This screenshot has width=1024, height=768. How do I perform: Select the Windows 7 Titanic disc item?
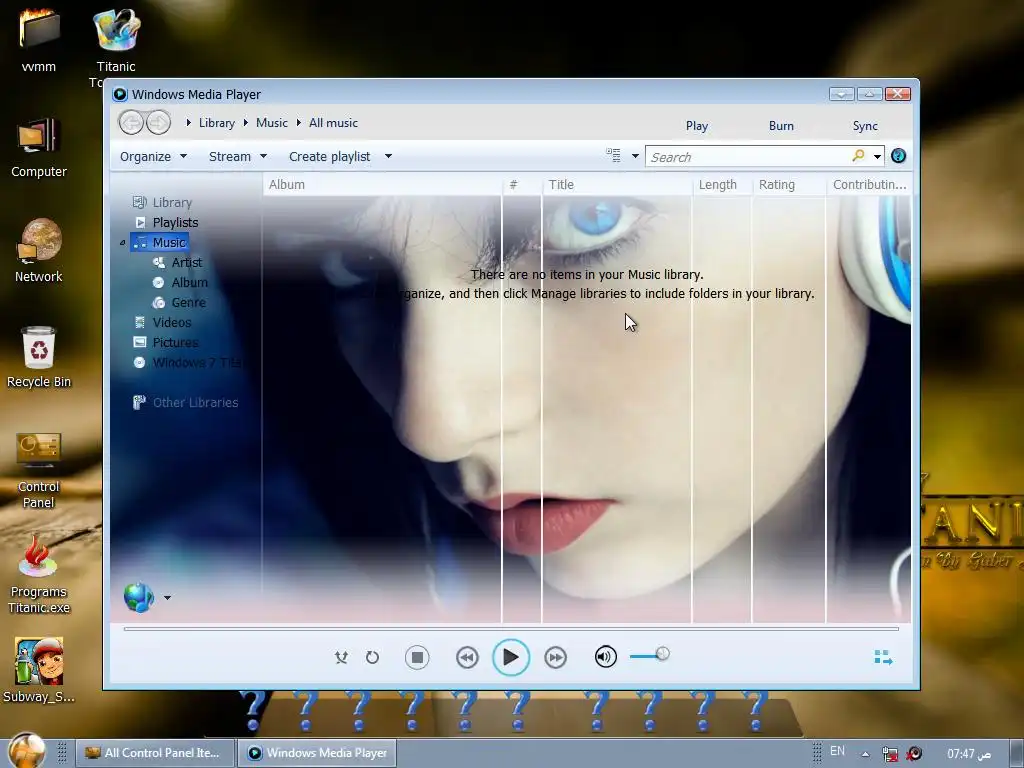tap(188, 362)
